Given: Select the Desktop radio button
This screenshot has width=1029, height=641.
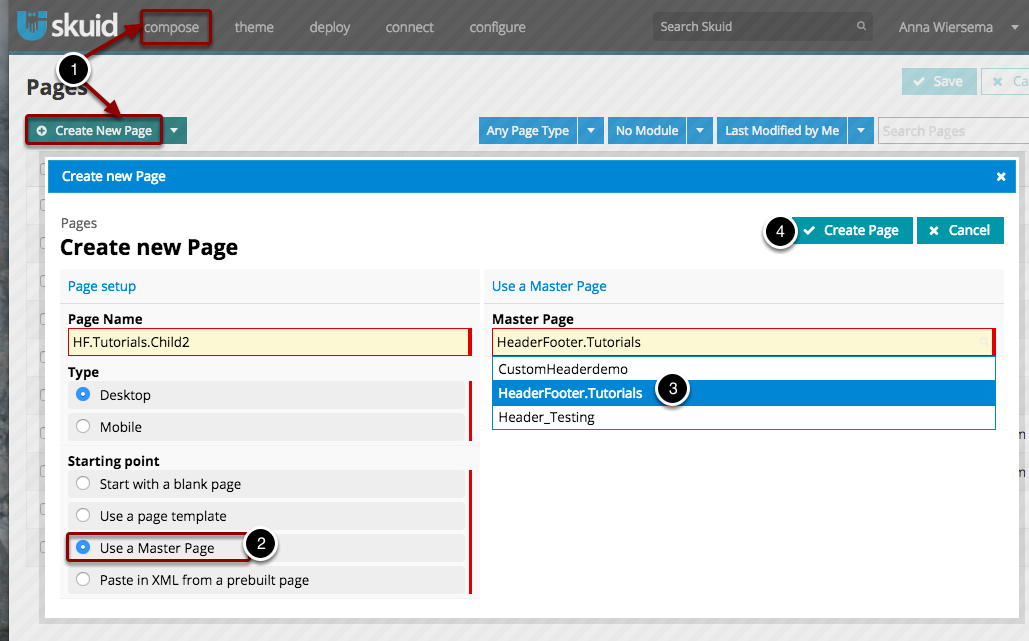Looking at the screenshot, I should point(83,394).
